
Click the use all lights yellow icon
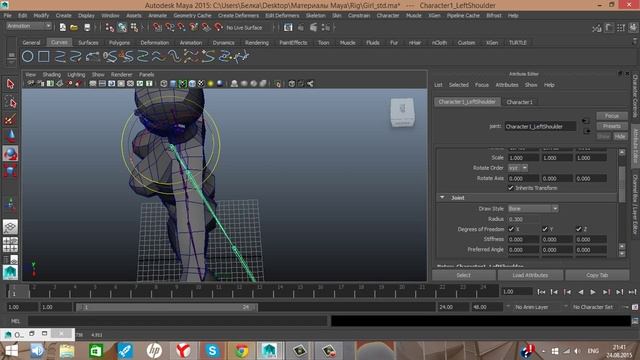[x=211, y=84]
